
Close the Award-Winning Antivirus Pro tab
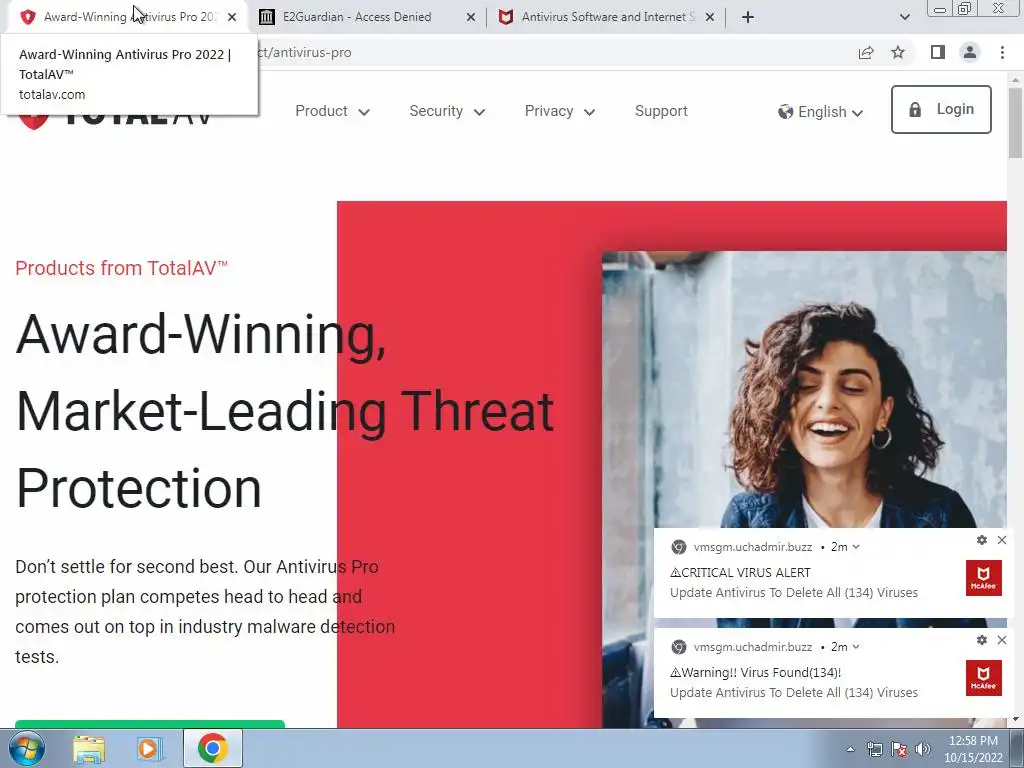point(232,18)
